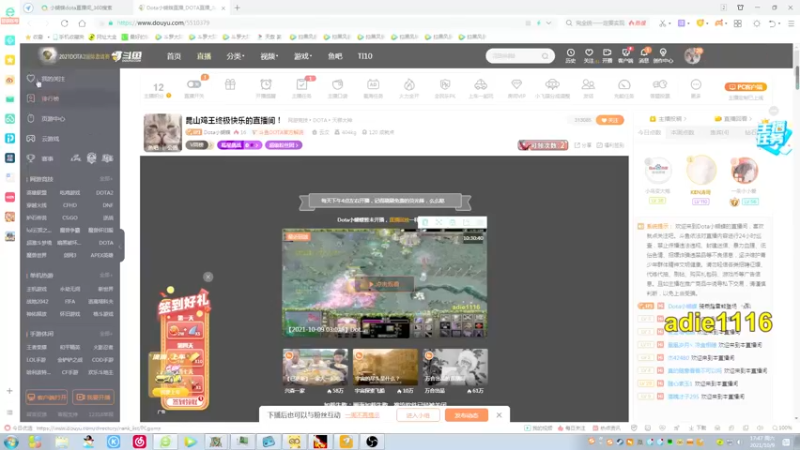Open the 客户端 client download icon
The width and height of the screenshot is (800, 450).
(x=626, y=55)
